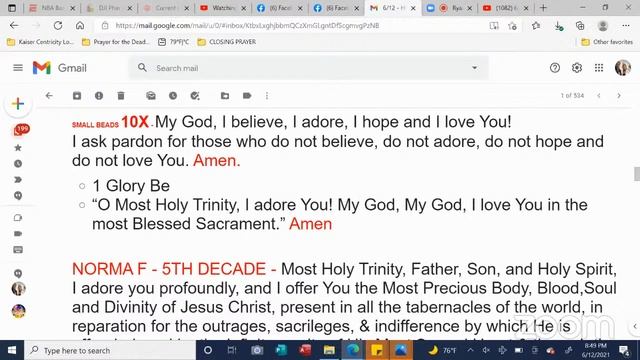The height and width of the screenshot is (360, 640).
Task: Open Edge settings and more menu
Action: (626, 26)
